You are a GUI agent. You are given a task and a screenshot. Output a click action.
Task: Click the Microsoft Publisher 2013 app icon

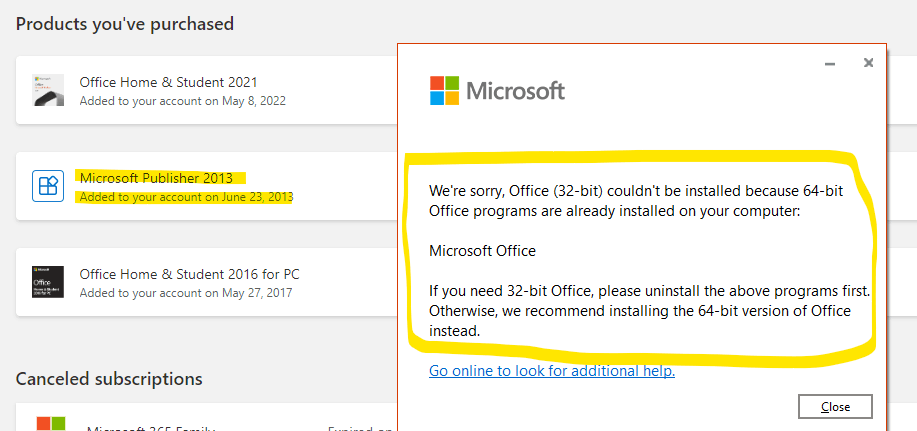(48, 186)
